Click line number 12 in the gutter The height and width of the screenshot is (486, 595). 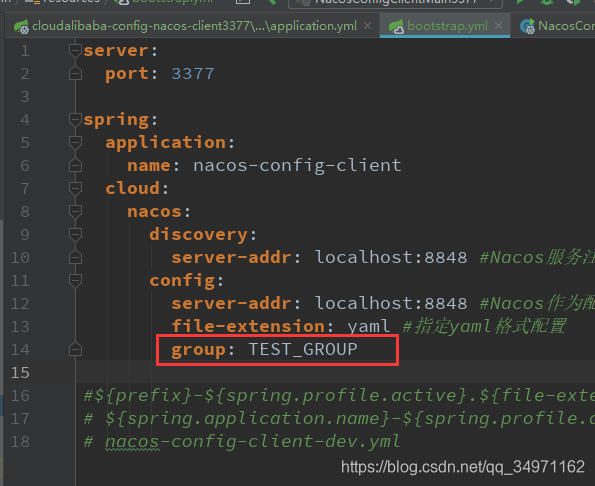pos(20,304)
